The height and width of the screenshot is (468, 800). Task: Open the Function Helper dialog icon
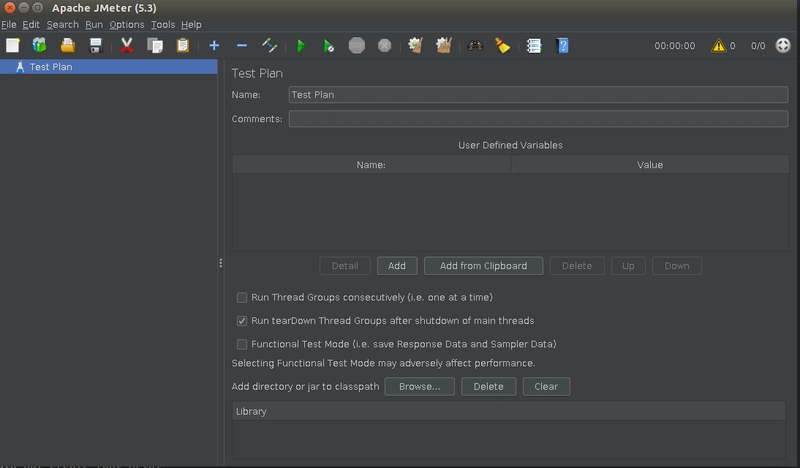(534, 46)
